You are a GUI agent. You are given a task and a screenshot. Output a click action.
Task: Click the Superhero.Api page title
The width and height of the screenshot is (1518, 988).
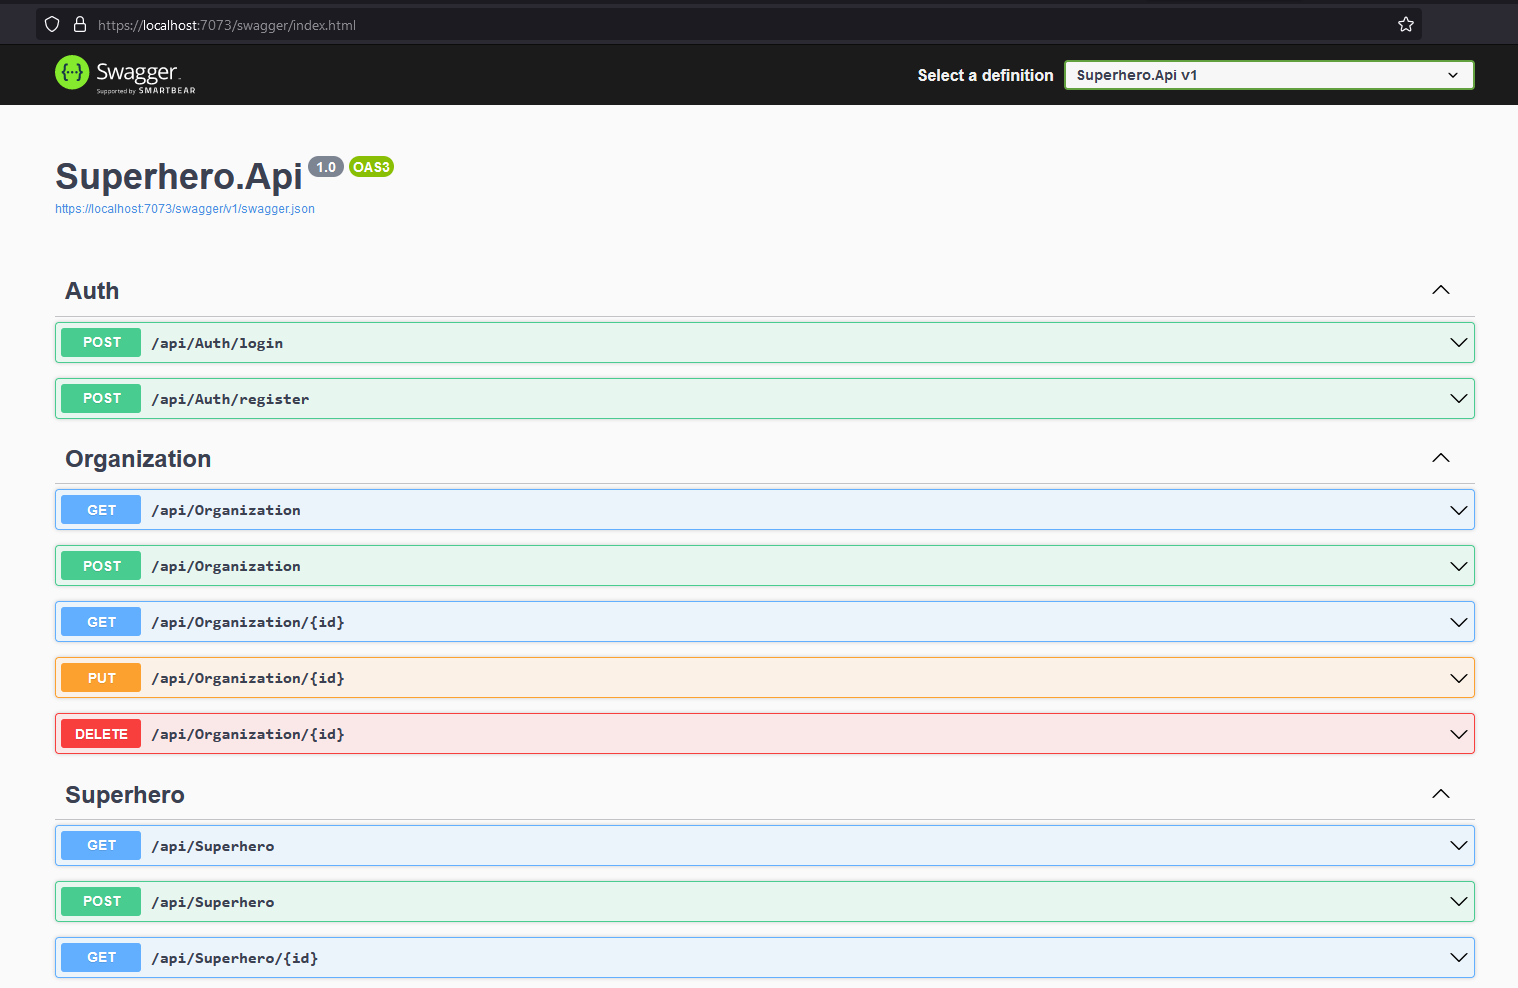click(x=179, y=176)
